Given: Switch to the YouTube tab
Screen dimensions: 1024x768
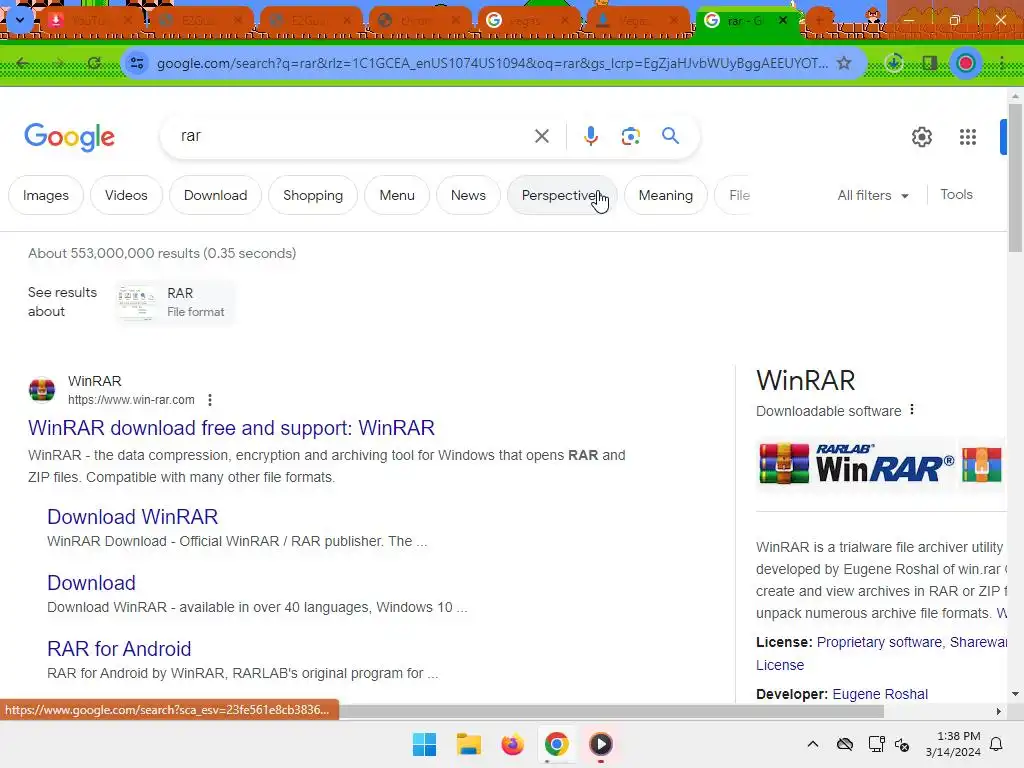Looking at the screenshot, I should click(x=93, y=21).
